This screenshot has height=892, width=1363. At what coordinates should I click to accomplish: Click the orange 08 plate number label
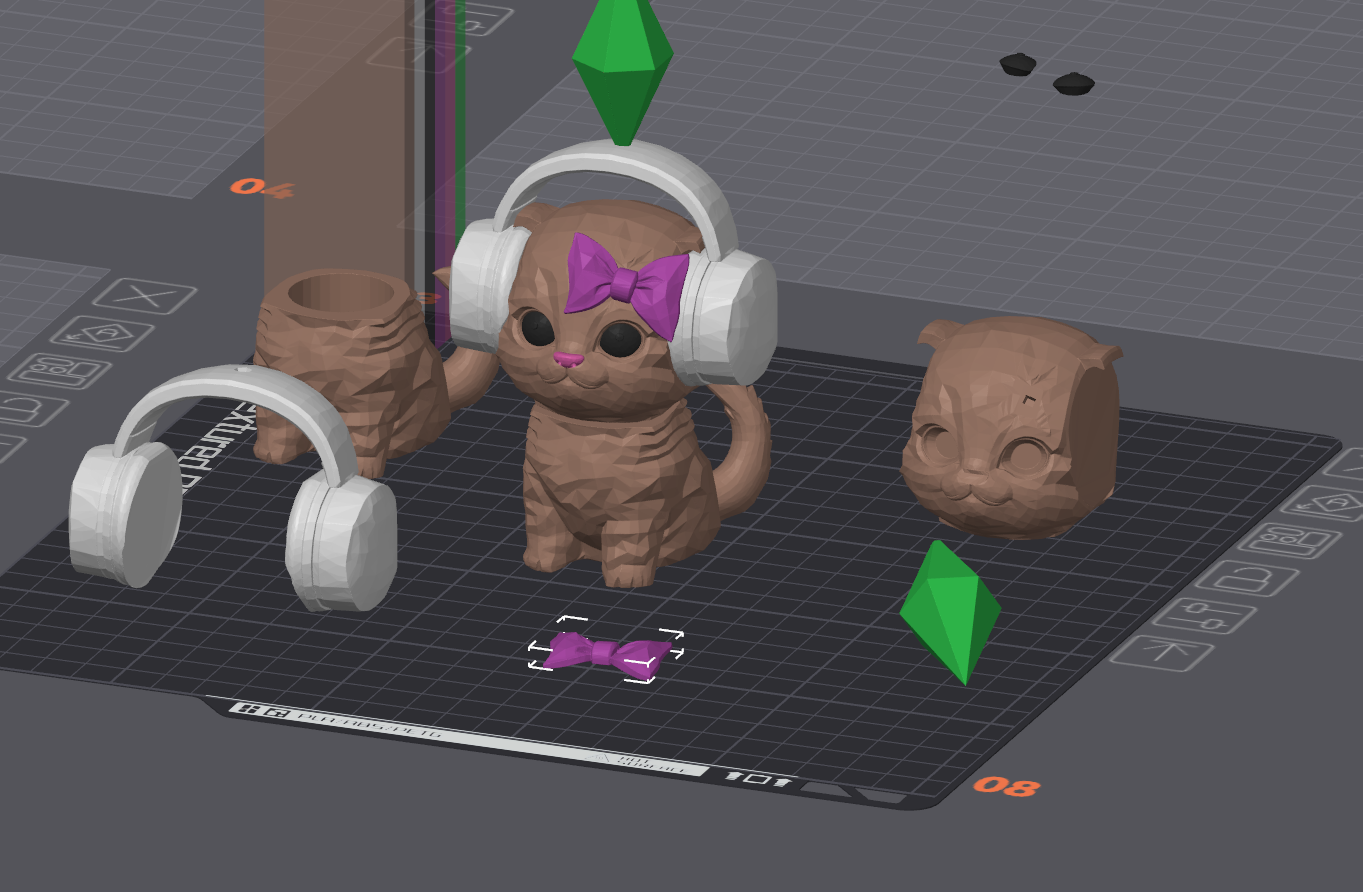1005,786
